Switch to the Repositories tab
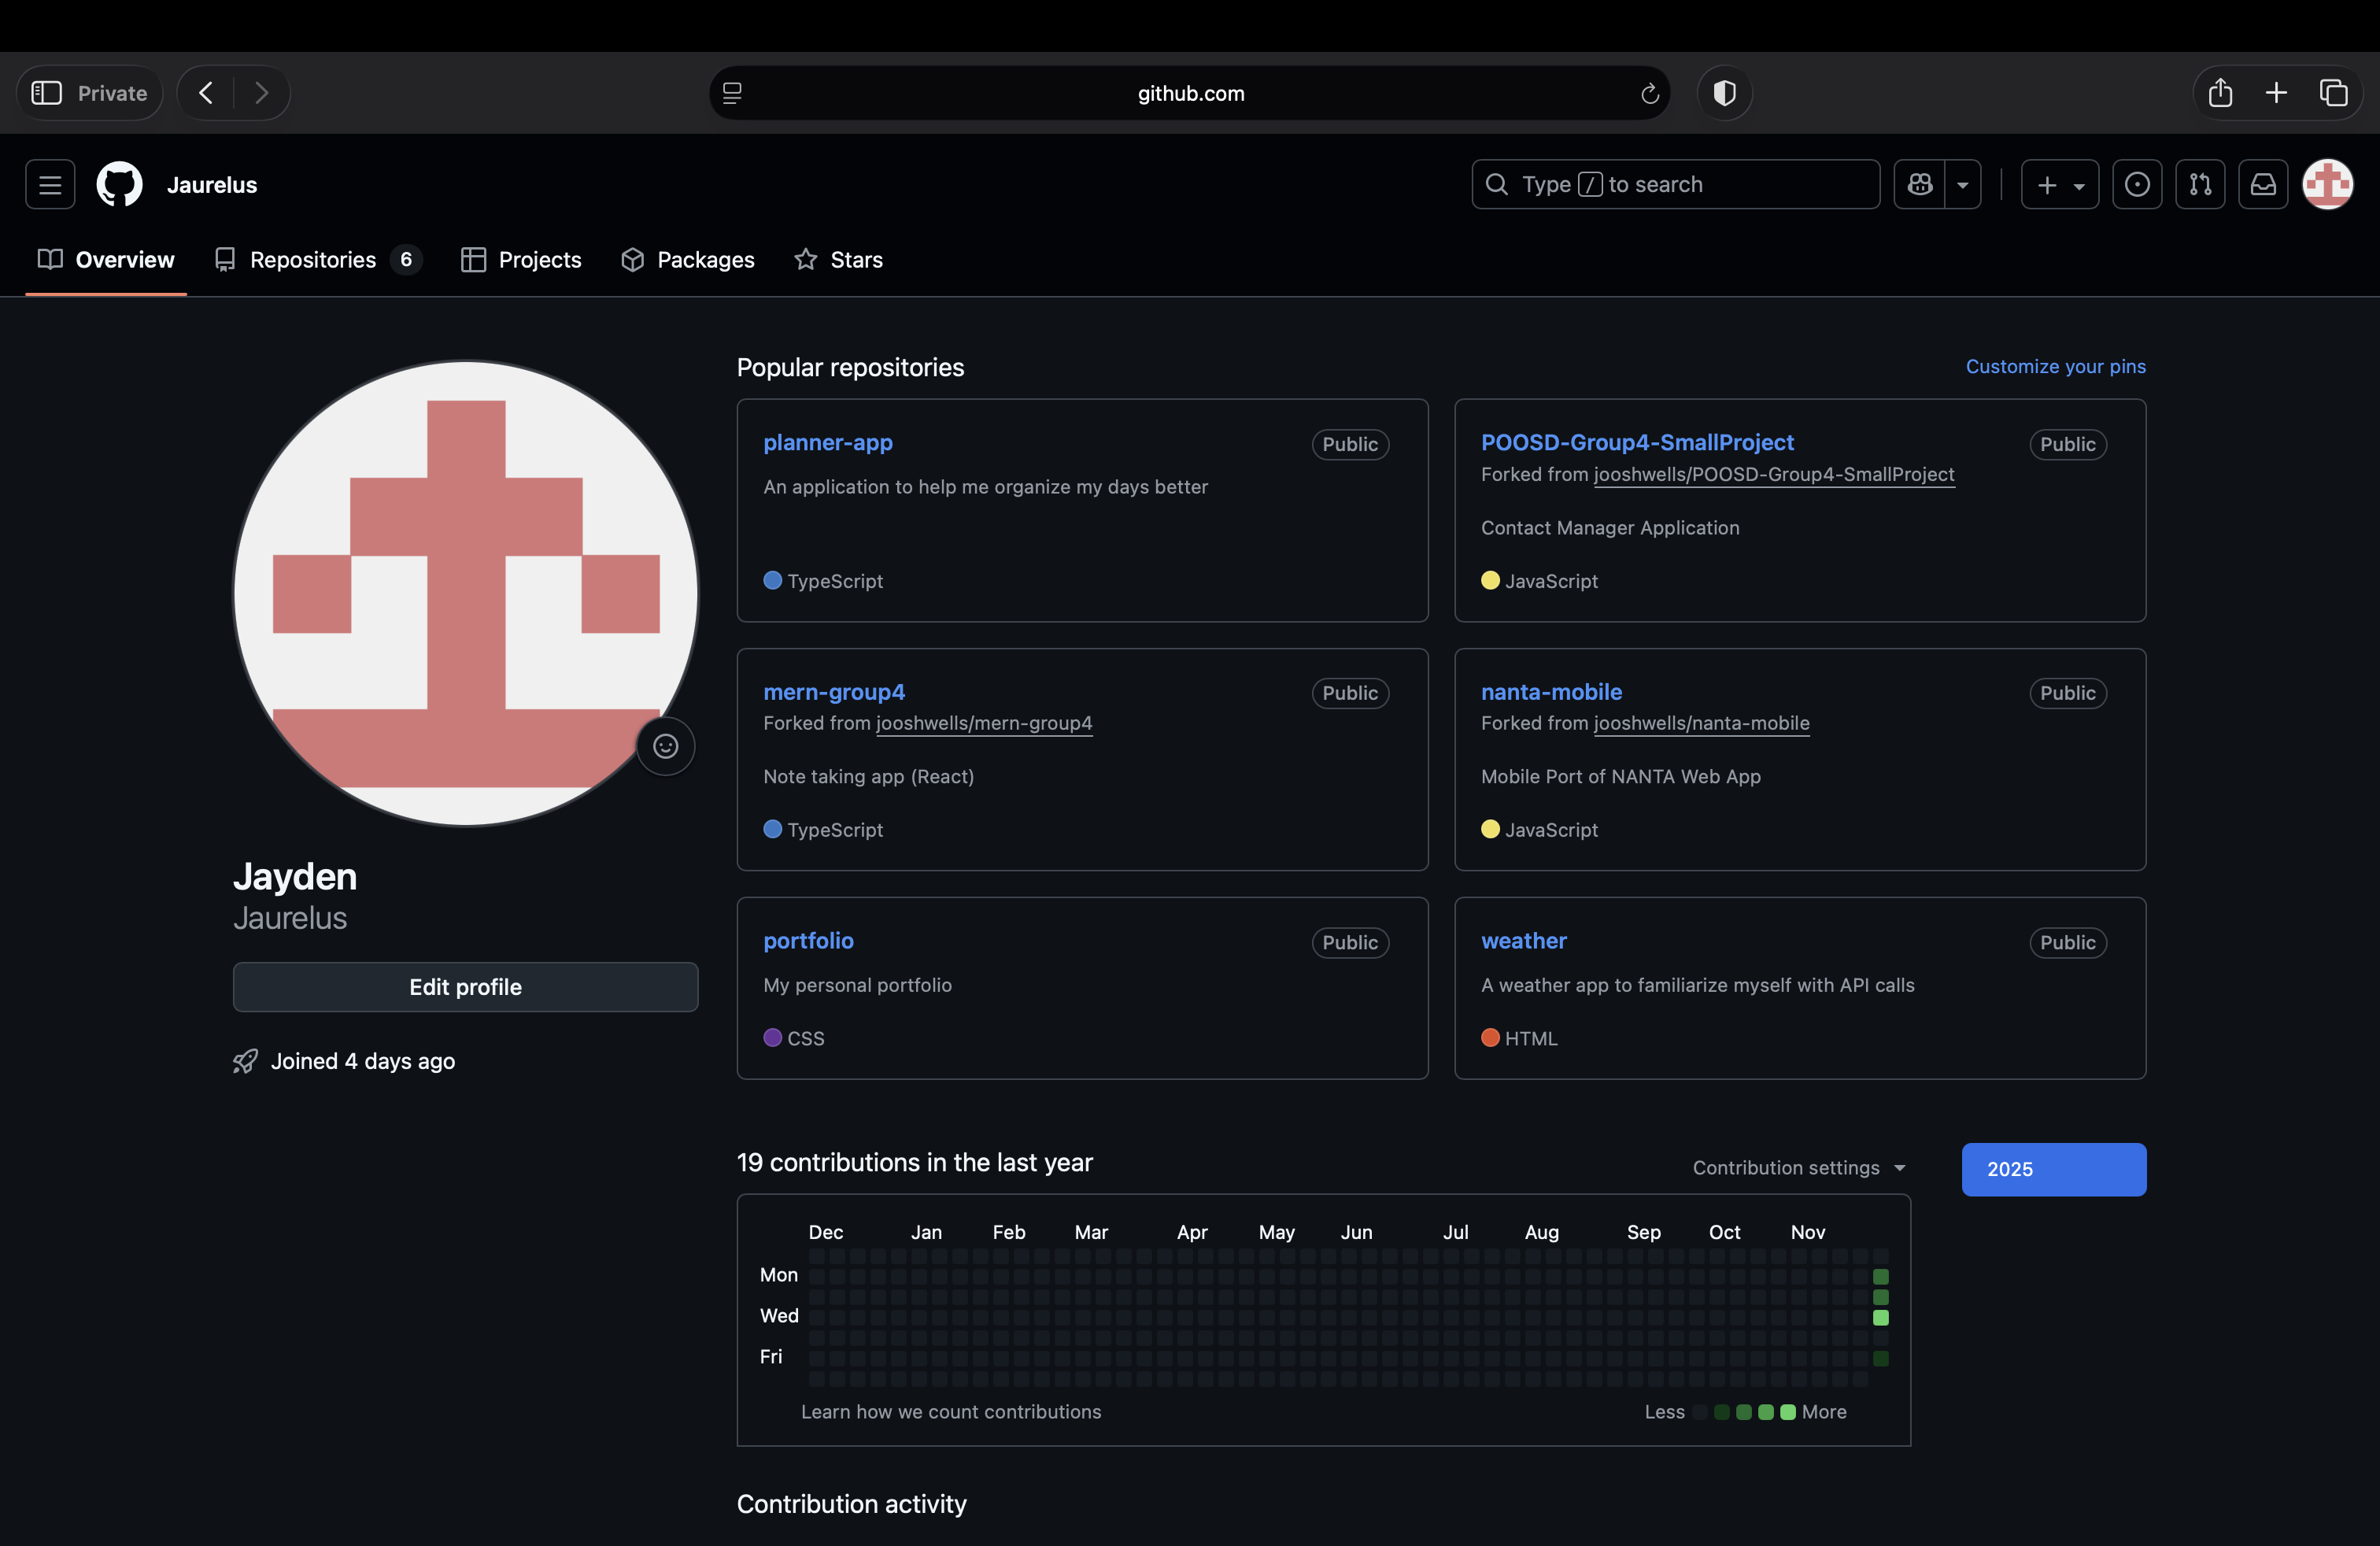The height and width of the screenshot is (1546, 2380). (313, 260)
